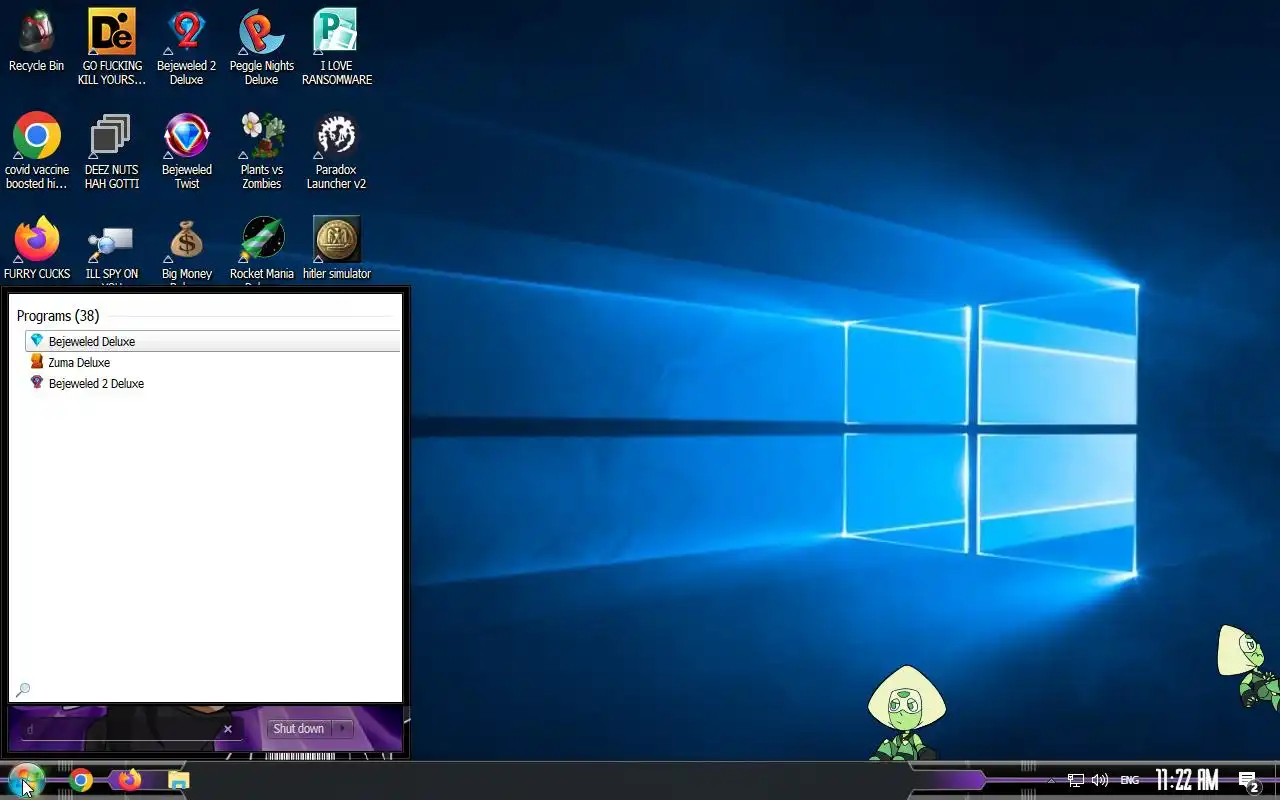Open the Firefox shortcut on the desktop

pyautogui.click(x=36, y=248)
